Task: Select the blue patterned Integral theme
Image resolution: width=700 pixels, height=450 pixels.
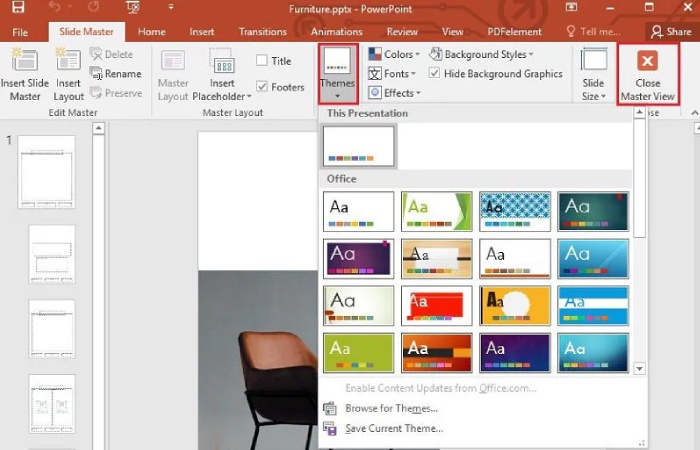Action: tap(515, 211)
